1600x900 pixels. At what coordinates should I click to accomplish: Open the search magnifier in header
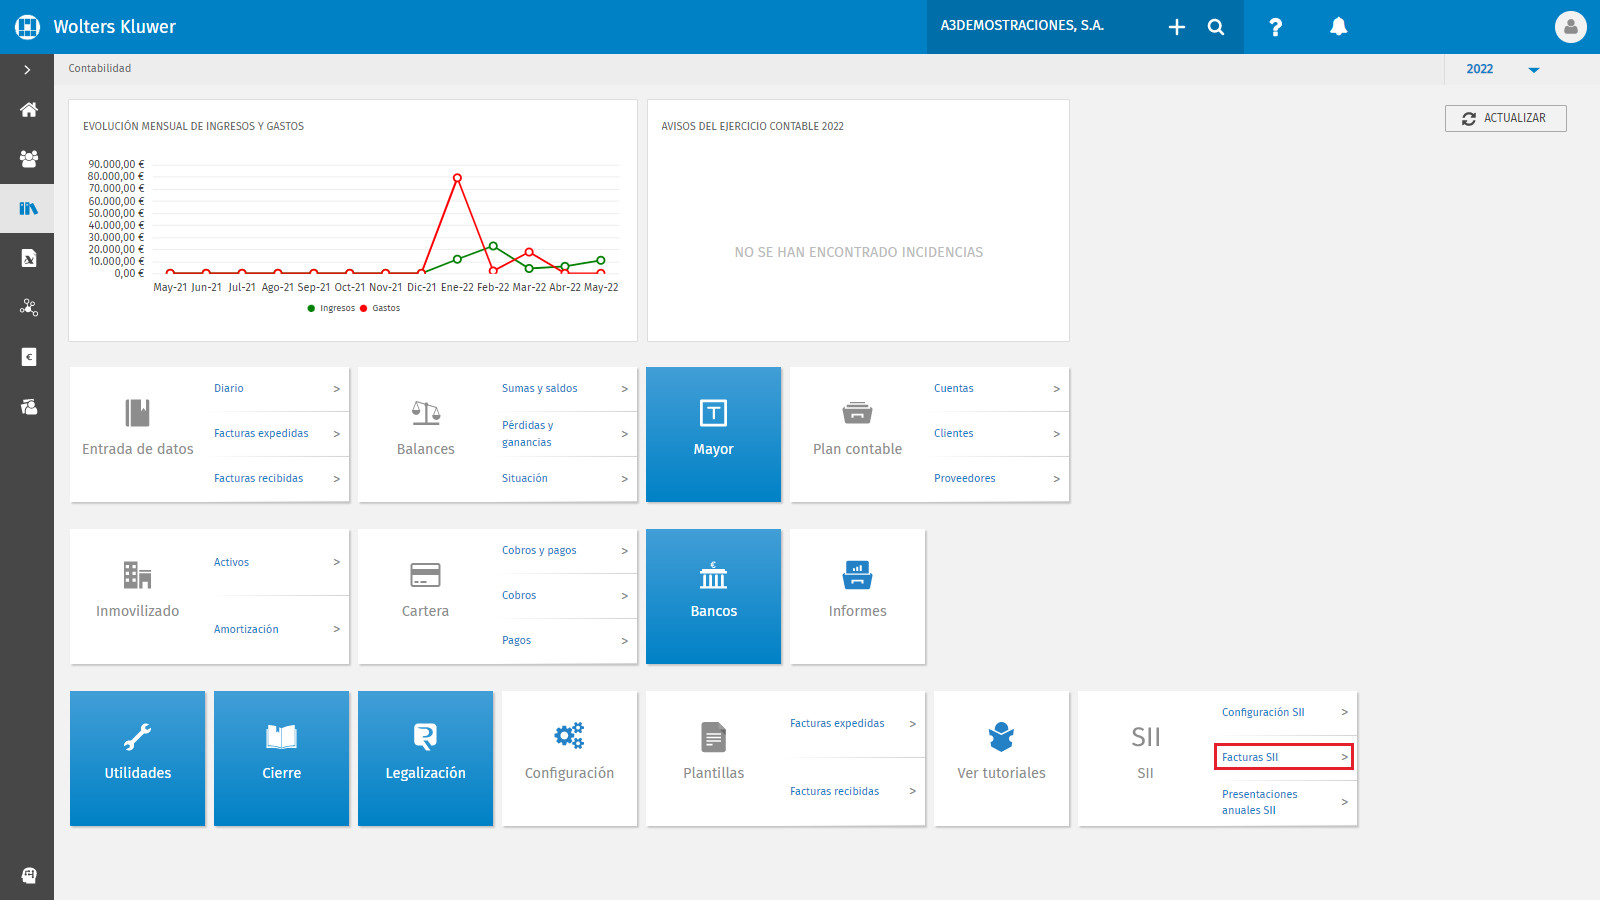coord(1216,27)
